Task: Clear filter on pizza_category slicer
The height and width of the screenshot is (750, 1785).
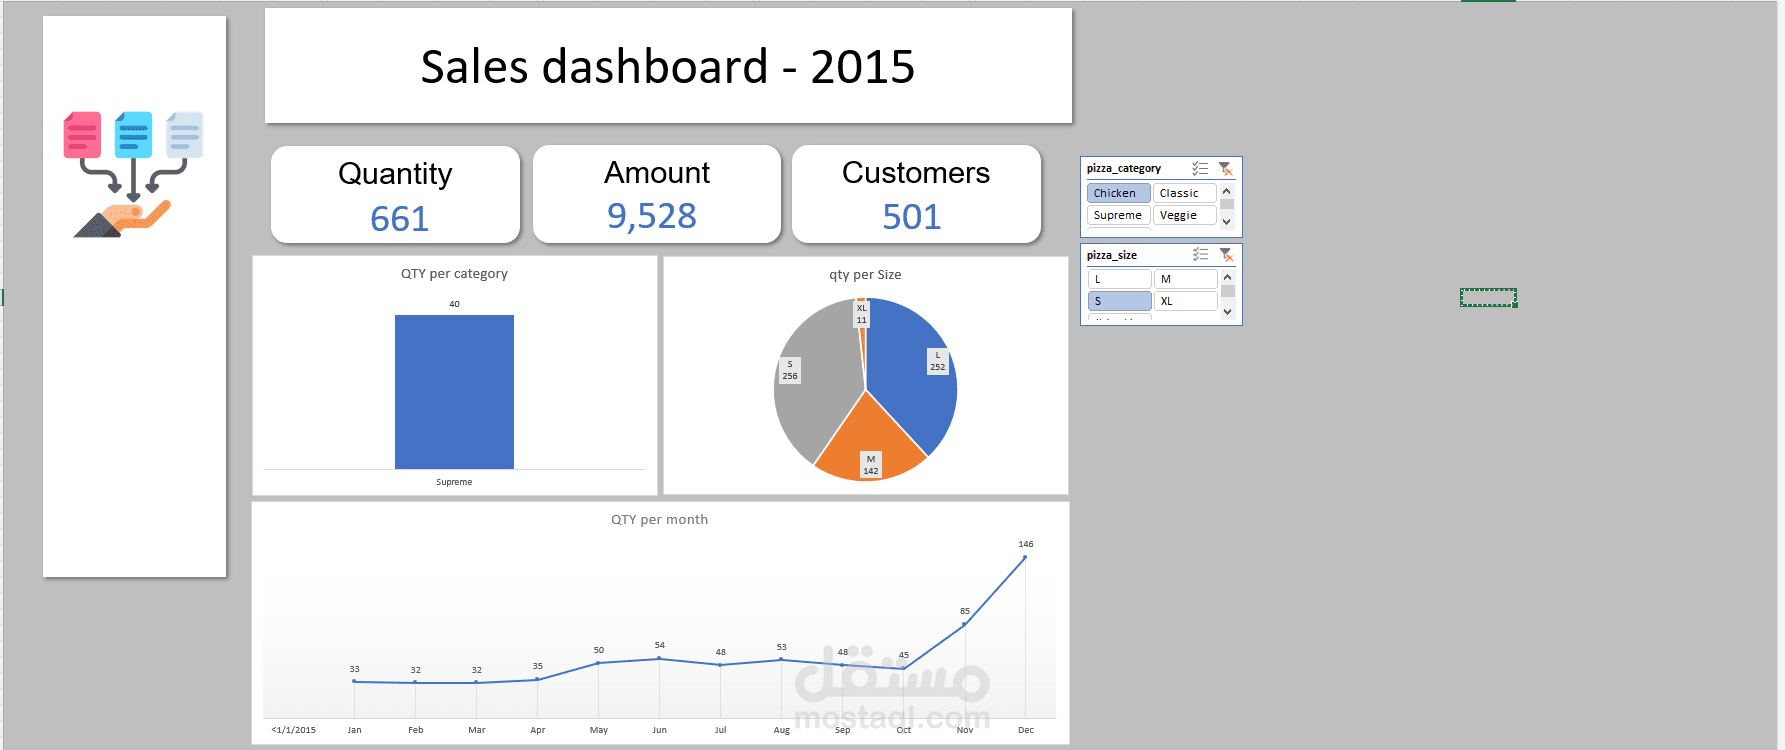Action: coord(1225,169)
